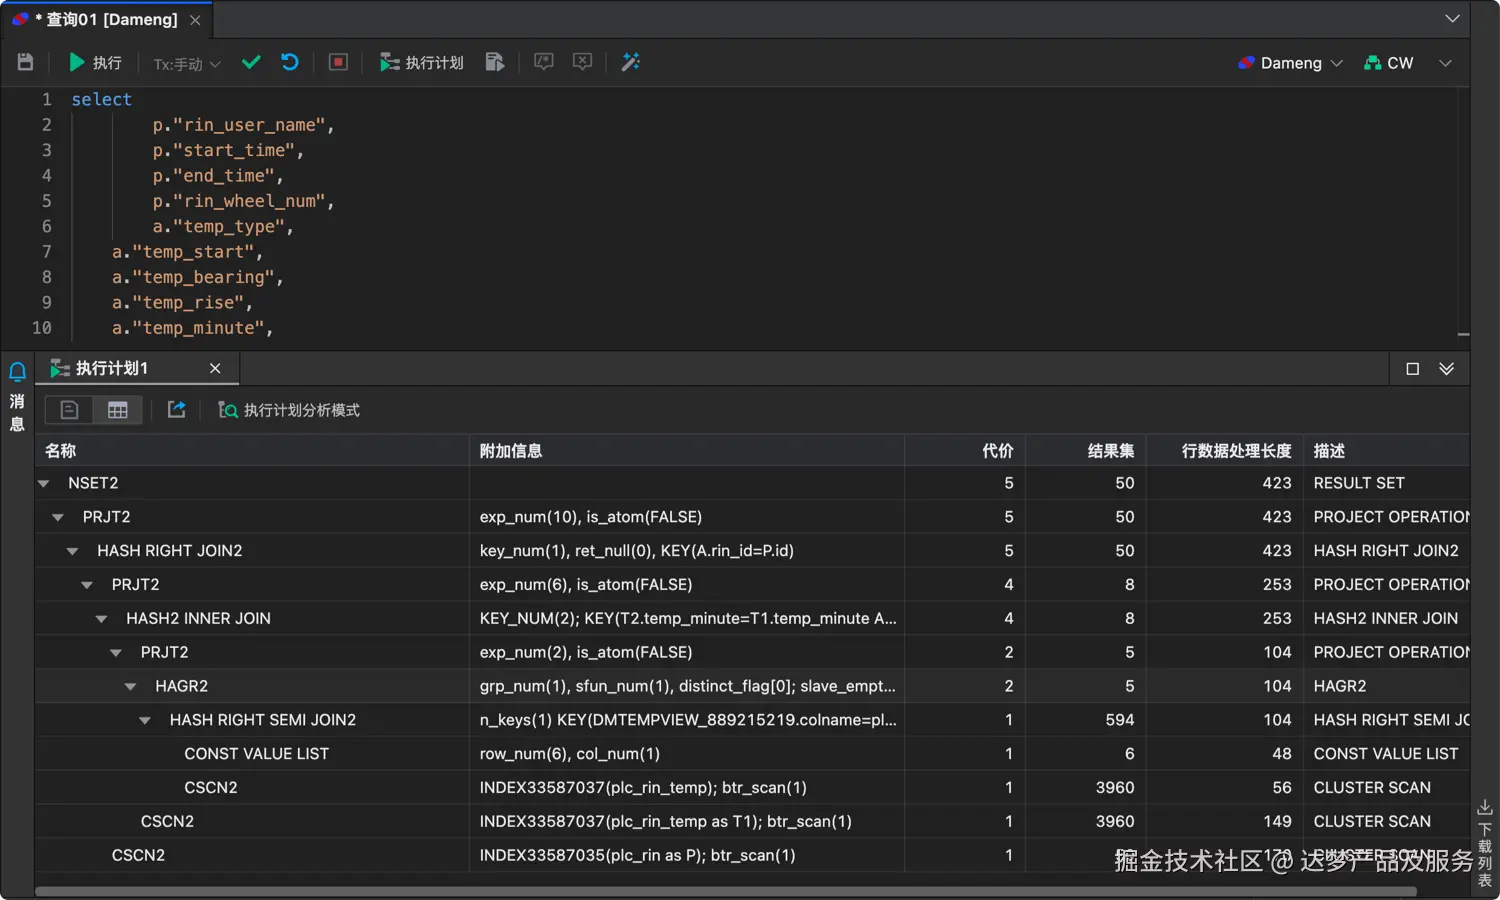Toggle 执行计划分析模式 analysis mode
This screenshot has height=900, width=1500.
point(289,410)
